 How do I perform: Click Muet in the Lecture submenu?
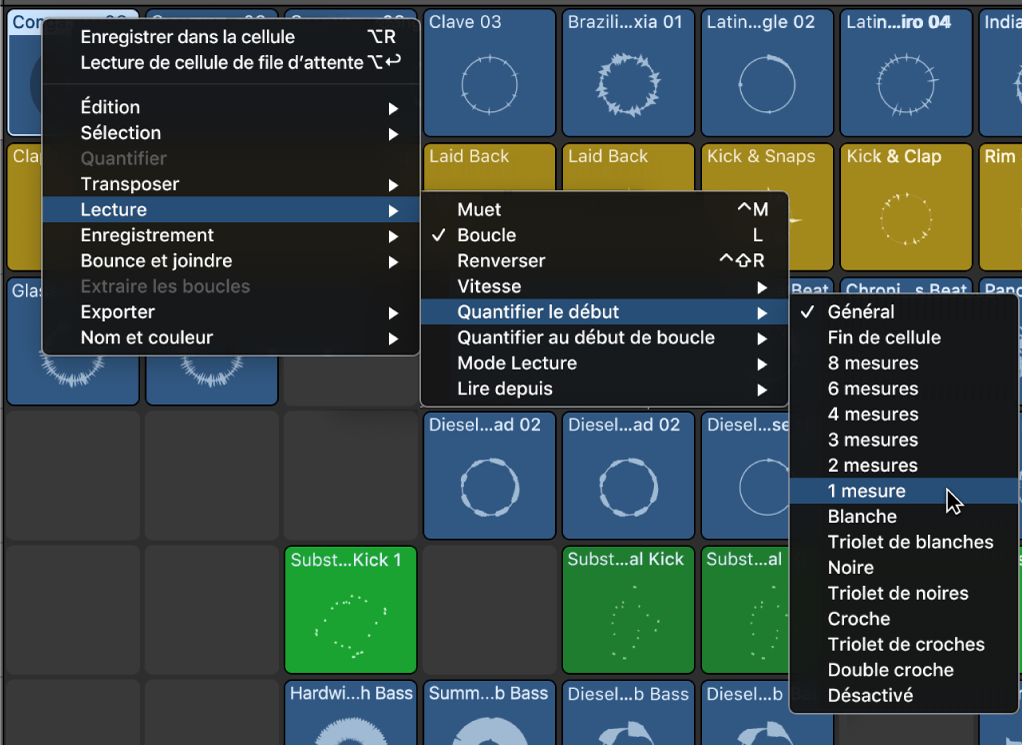(479, 209)
